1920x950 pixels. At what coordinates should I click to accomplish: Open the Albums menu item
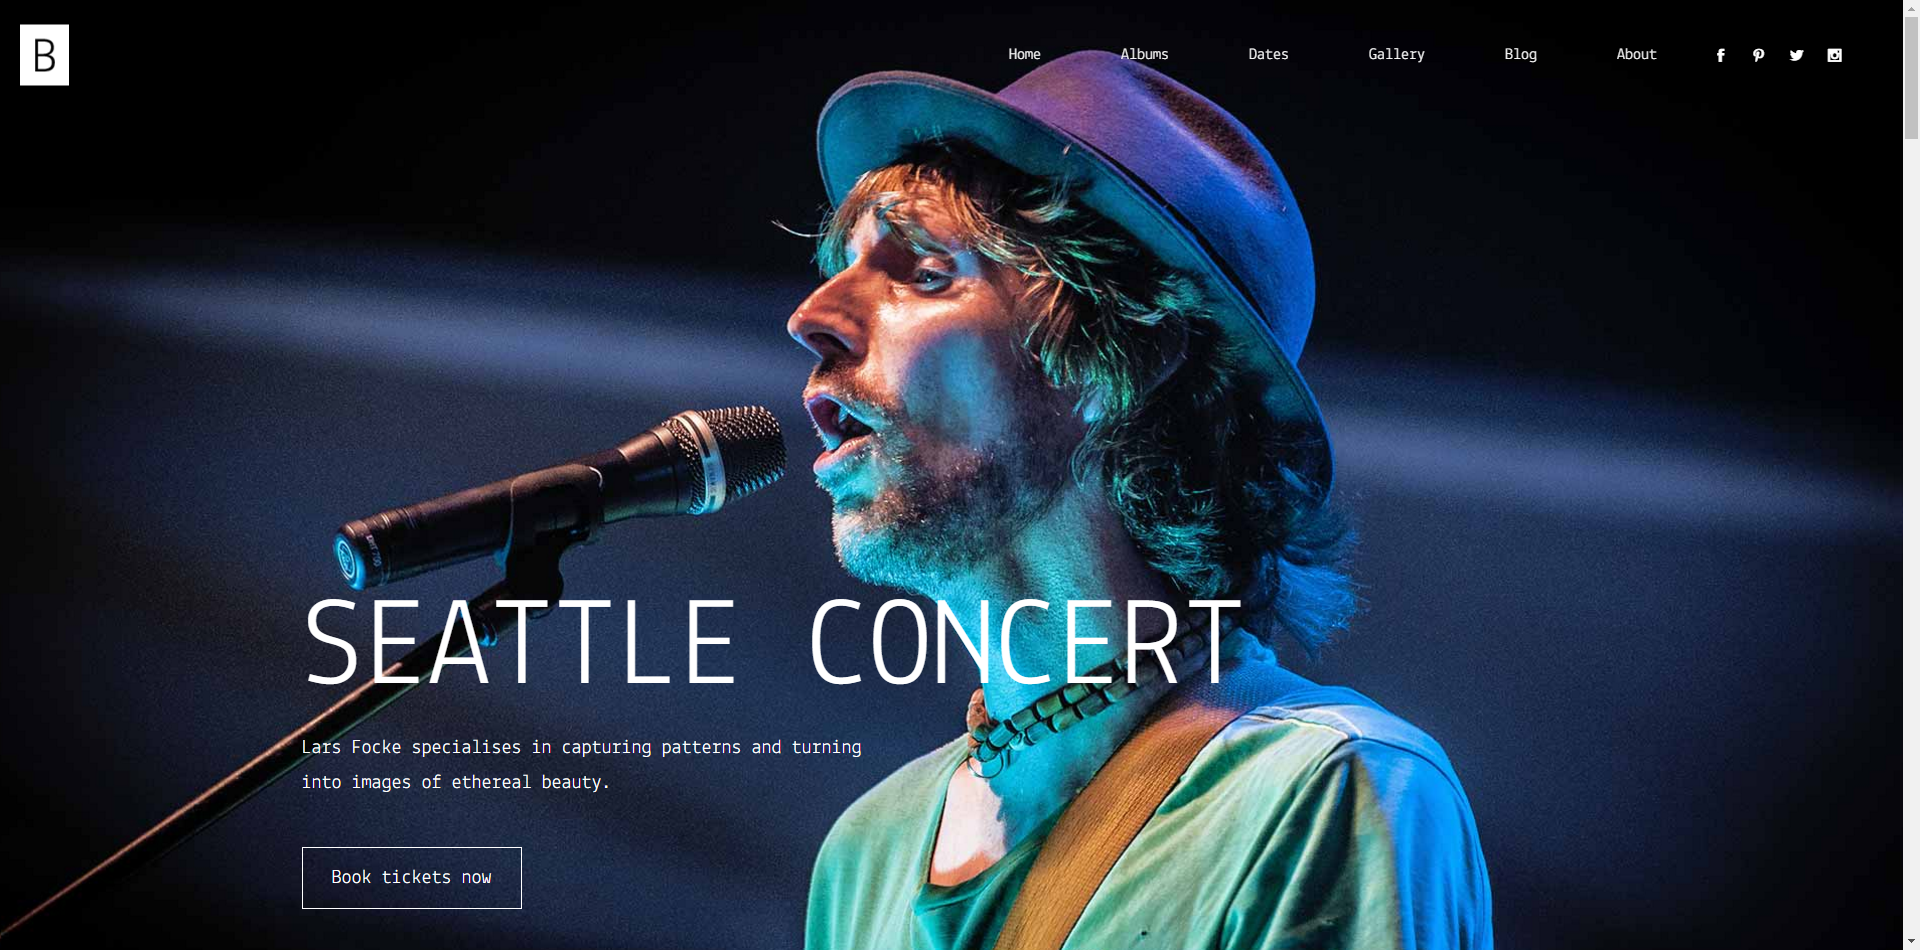(x=1144, y=54)
